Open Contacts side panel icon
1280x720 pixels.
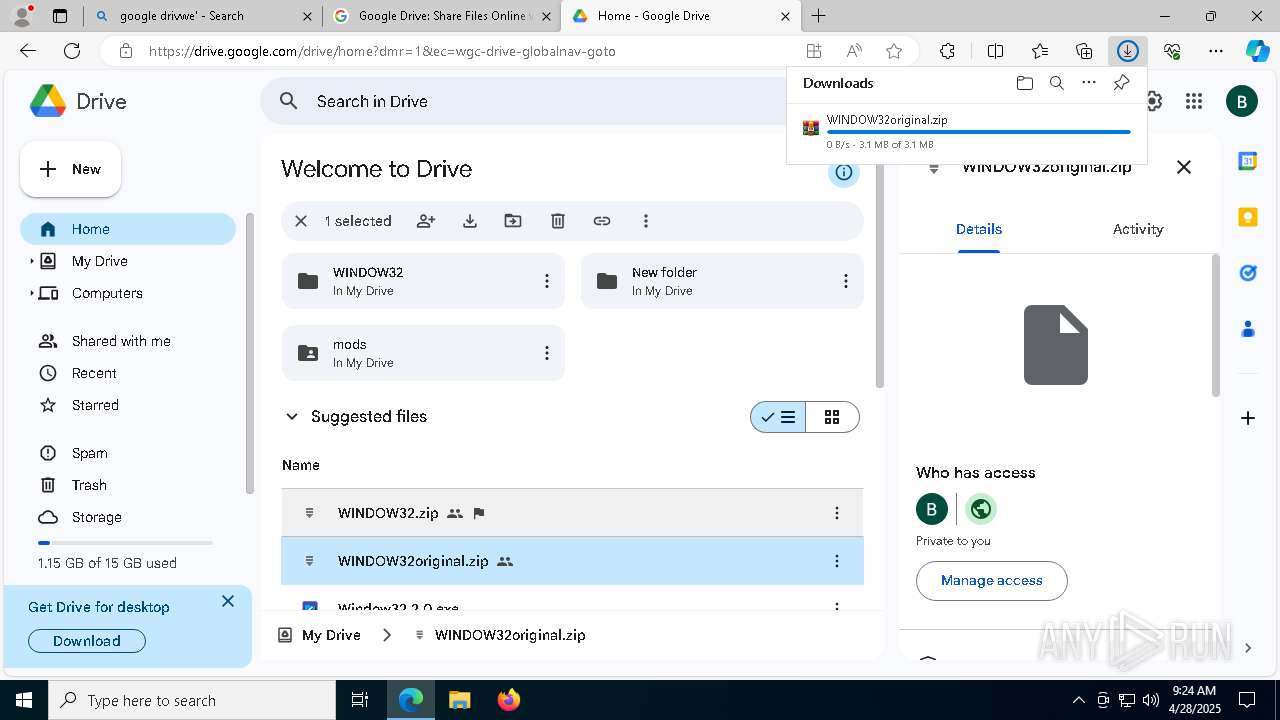(1248, 328)
